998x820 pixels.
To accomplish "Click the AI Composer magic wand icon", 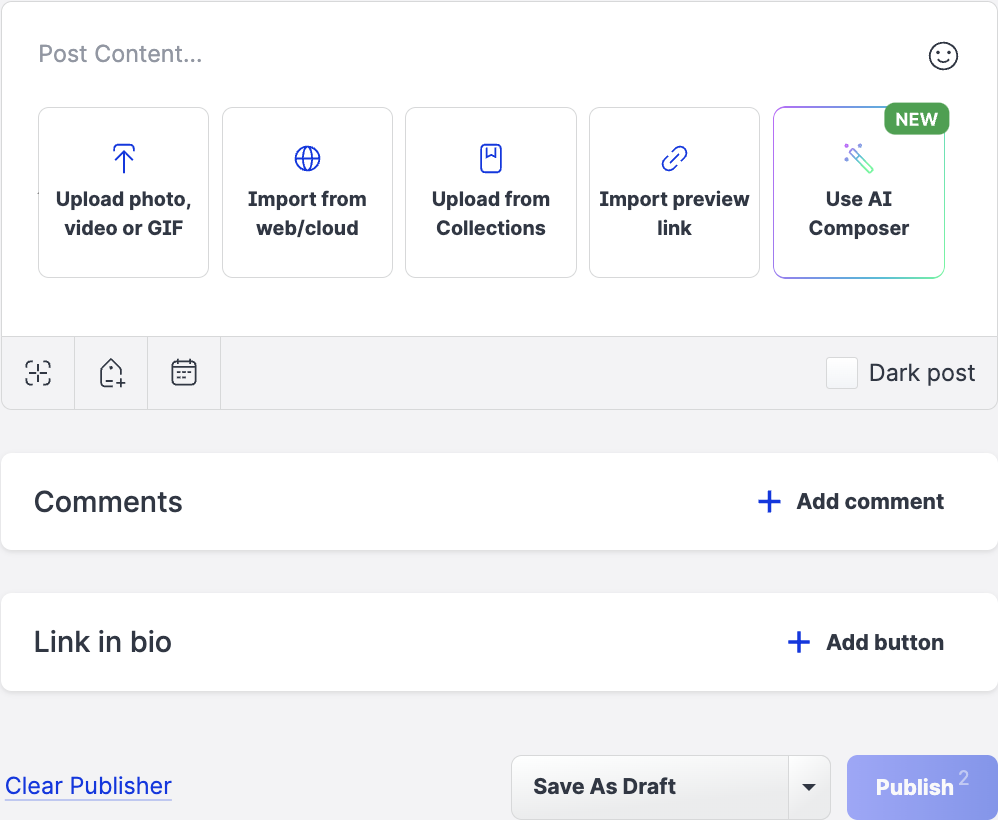I will click(858, 159).
